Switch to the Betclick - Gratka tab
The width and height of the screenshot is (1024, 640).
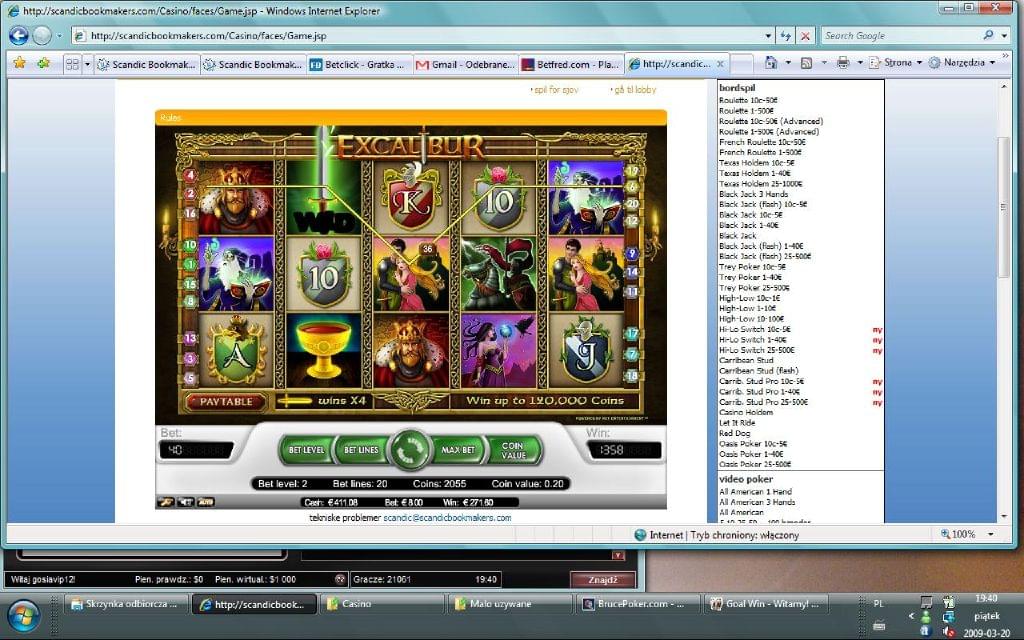tap(359, 65)
